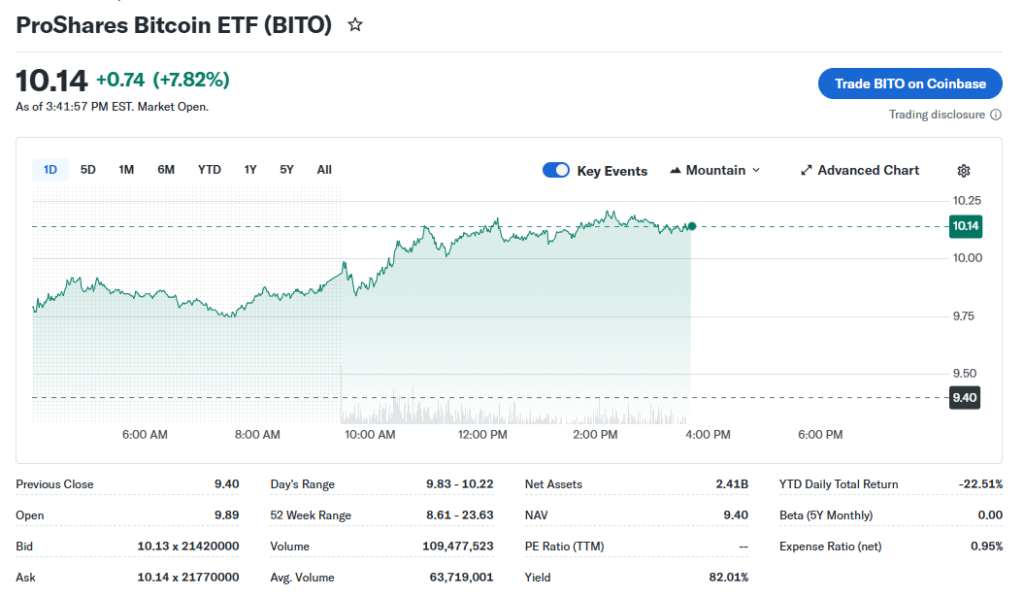
Task: Click the 10.14 current price label on axis
Action: click(965, 227)
